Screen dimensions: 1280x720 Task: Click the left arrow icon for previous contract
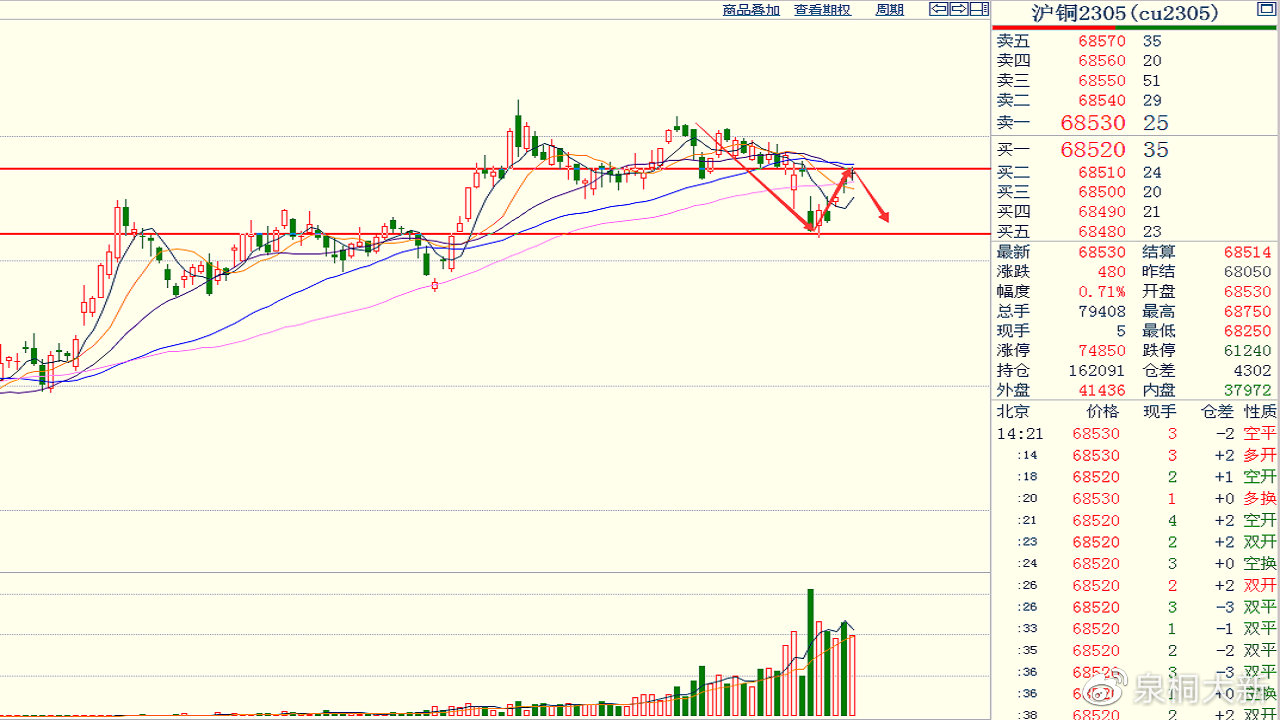[938, 9]
